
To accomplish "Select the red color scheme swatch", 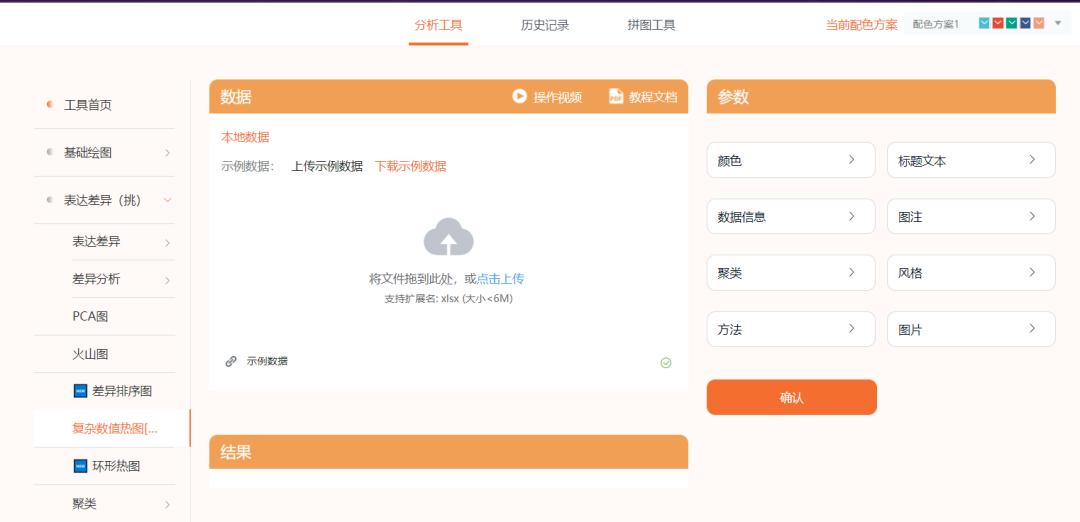I will (998, 23).
